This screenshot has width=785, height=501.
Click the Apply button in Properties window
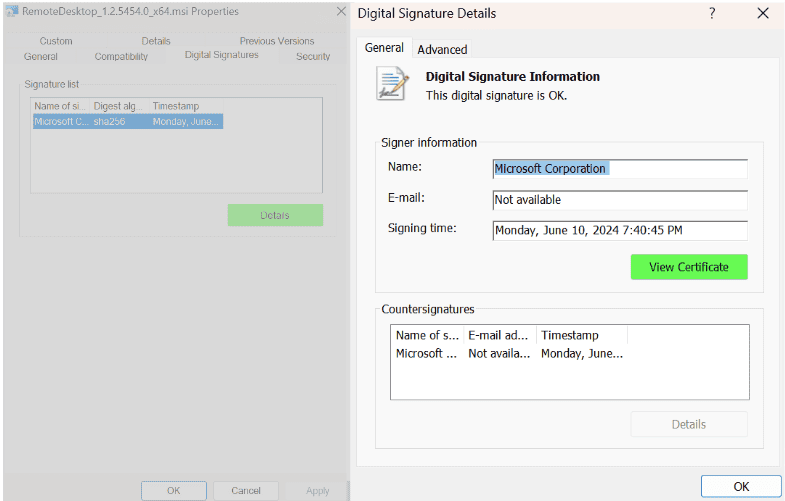[x=317, y=490]
